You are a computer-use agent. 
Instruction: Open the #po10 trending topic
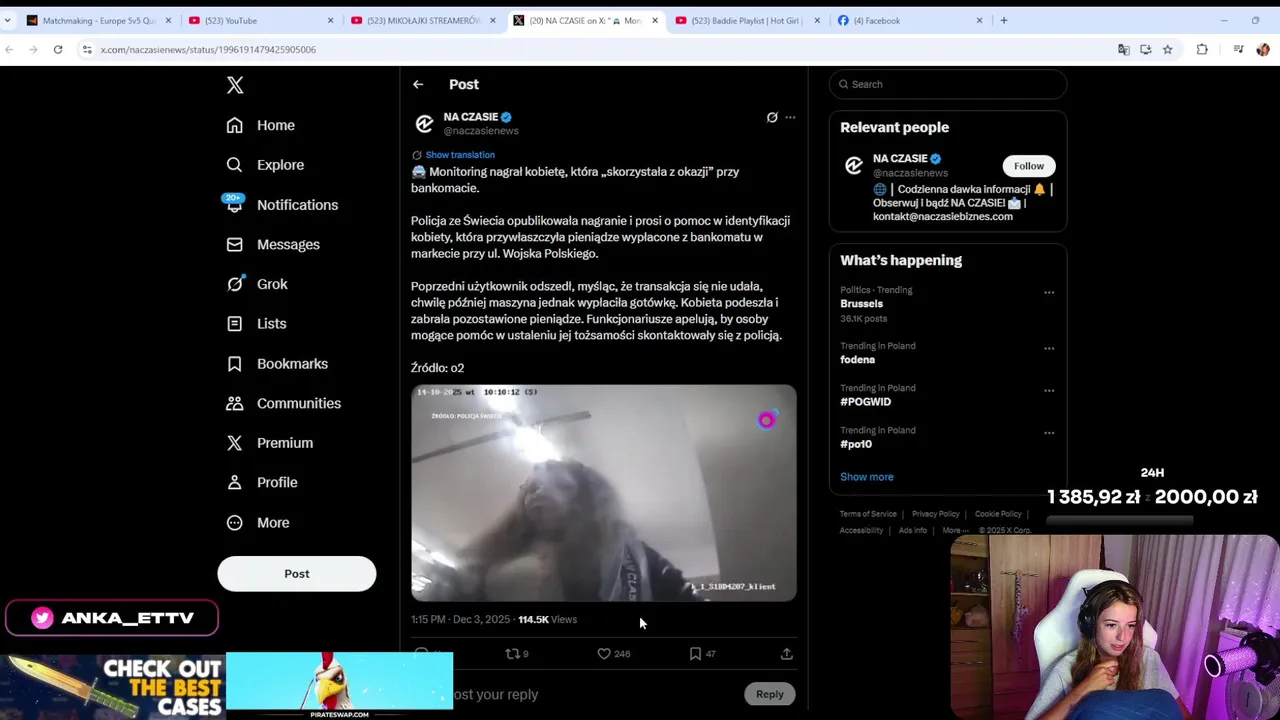tap(856, 444)
